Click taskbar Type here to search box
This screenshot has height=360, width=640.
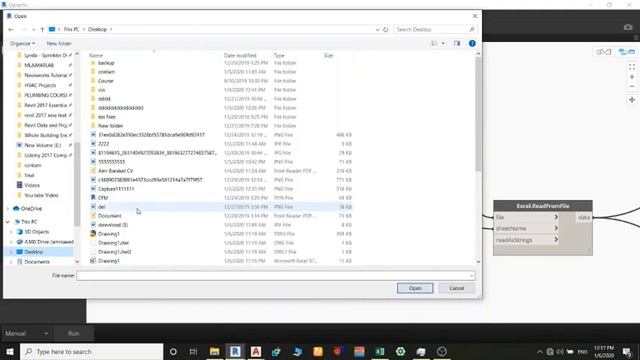92,351
